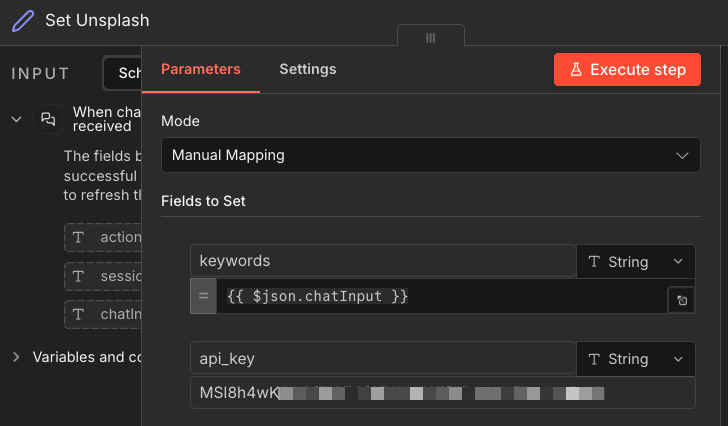Click the chat trigger node icon
Screen dimensions: 728x426
tap(47, 119)
